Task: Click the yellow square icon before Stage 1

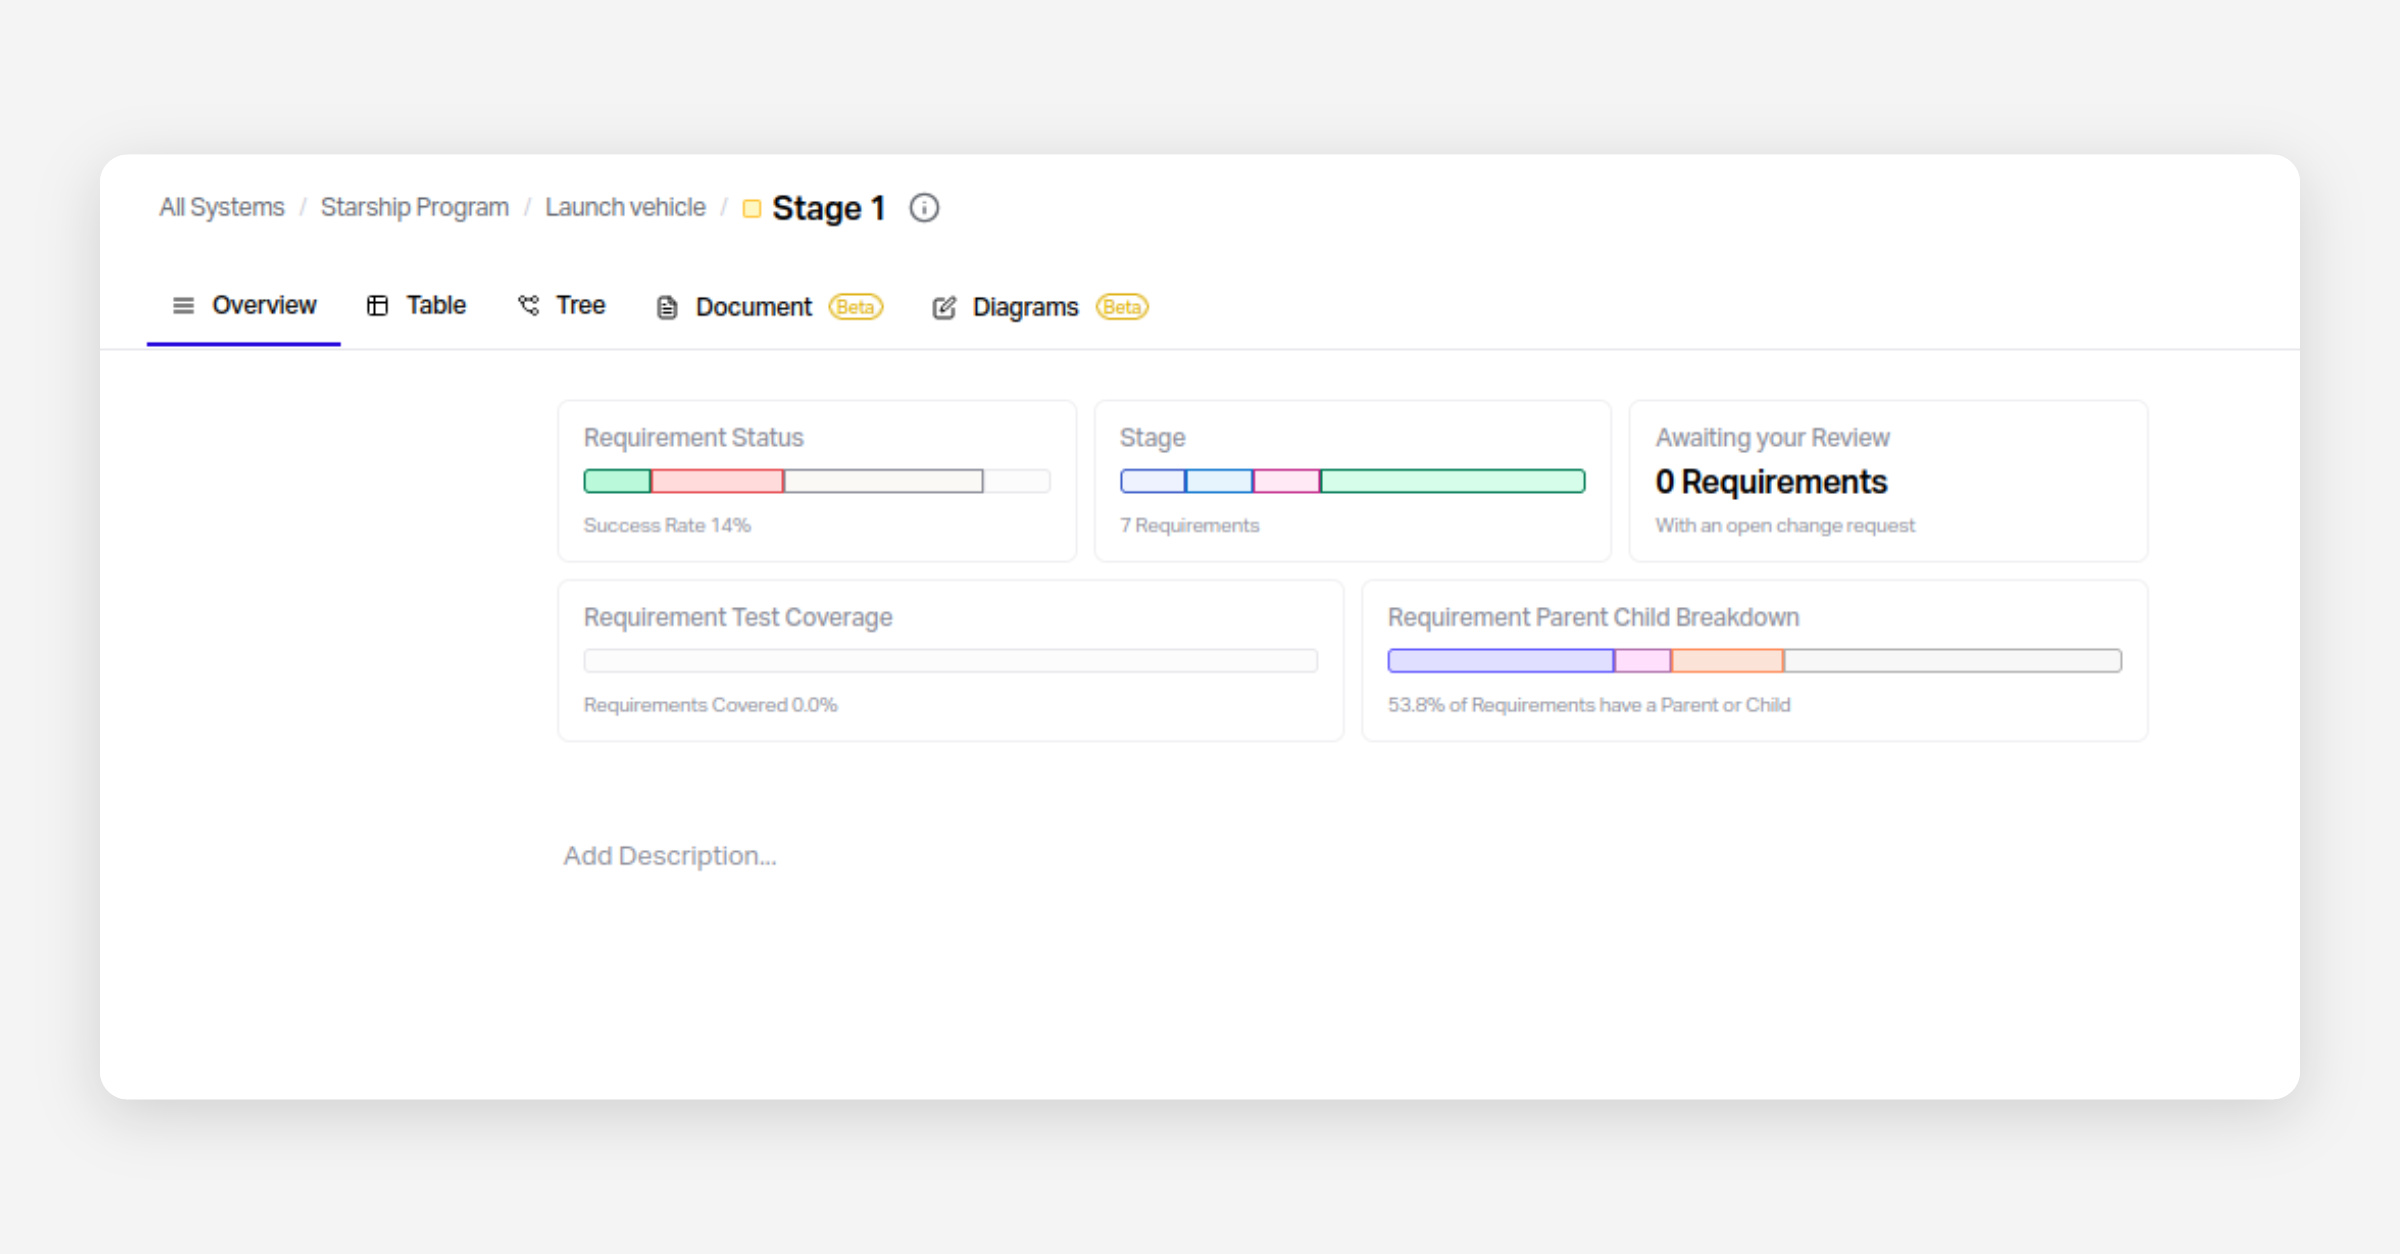Action: 752,209
